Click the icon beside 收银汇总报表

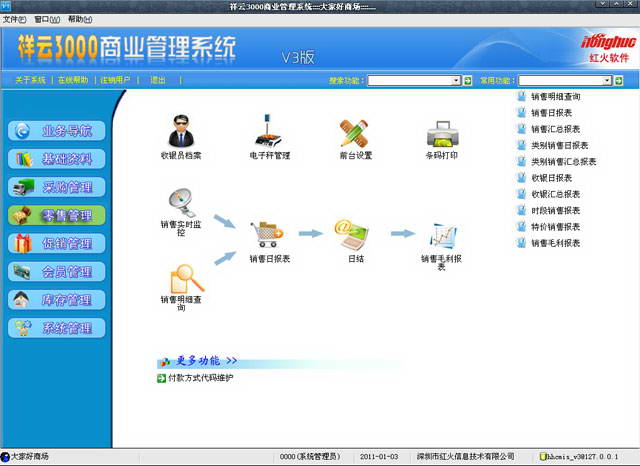521,194
